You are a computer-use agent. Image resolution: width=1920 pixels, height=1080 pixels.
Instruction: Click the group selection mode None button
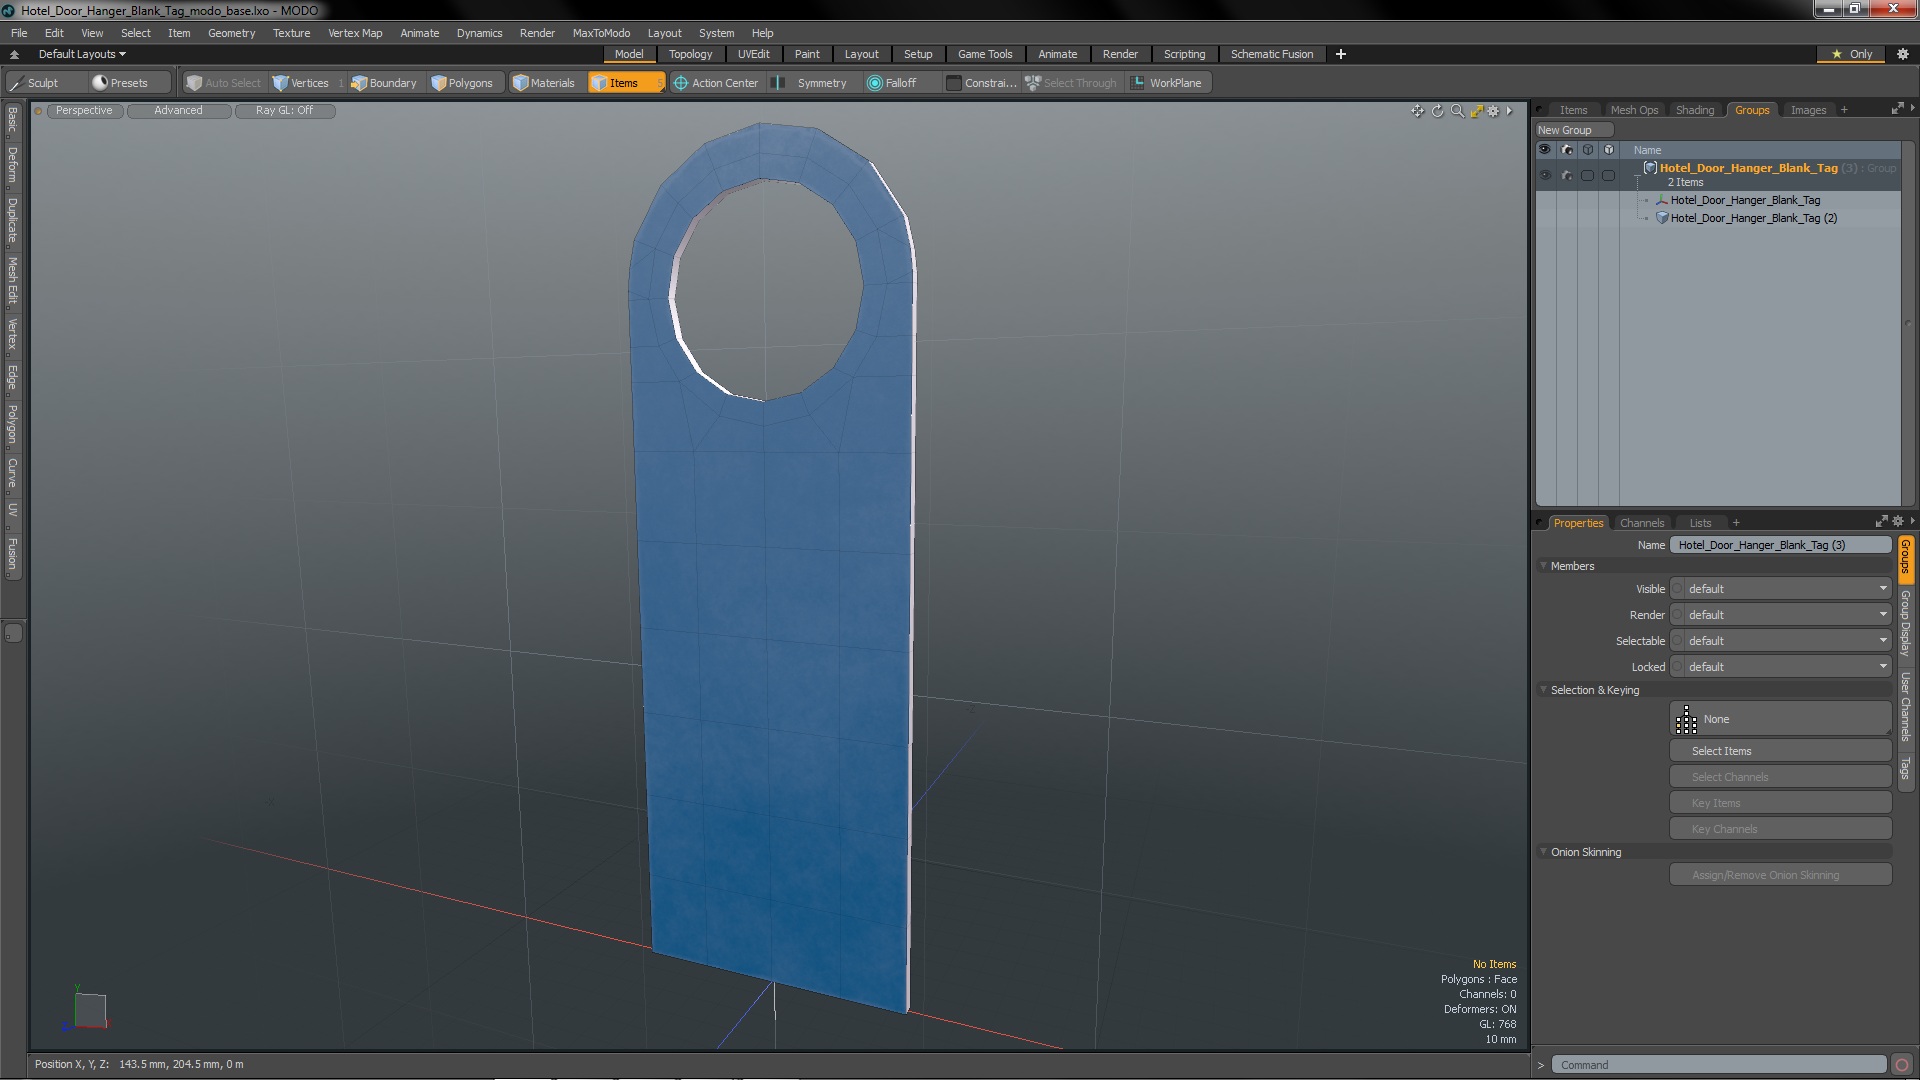pyautogui.click(x=1780, y=719)
